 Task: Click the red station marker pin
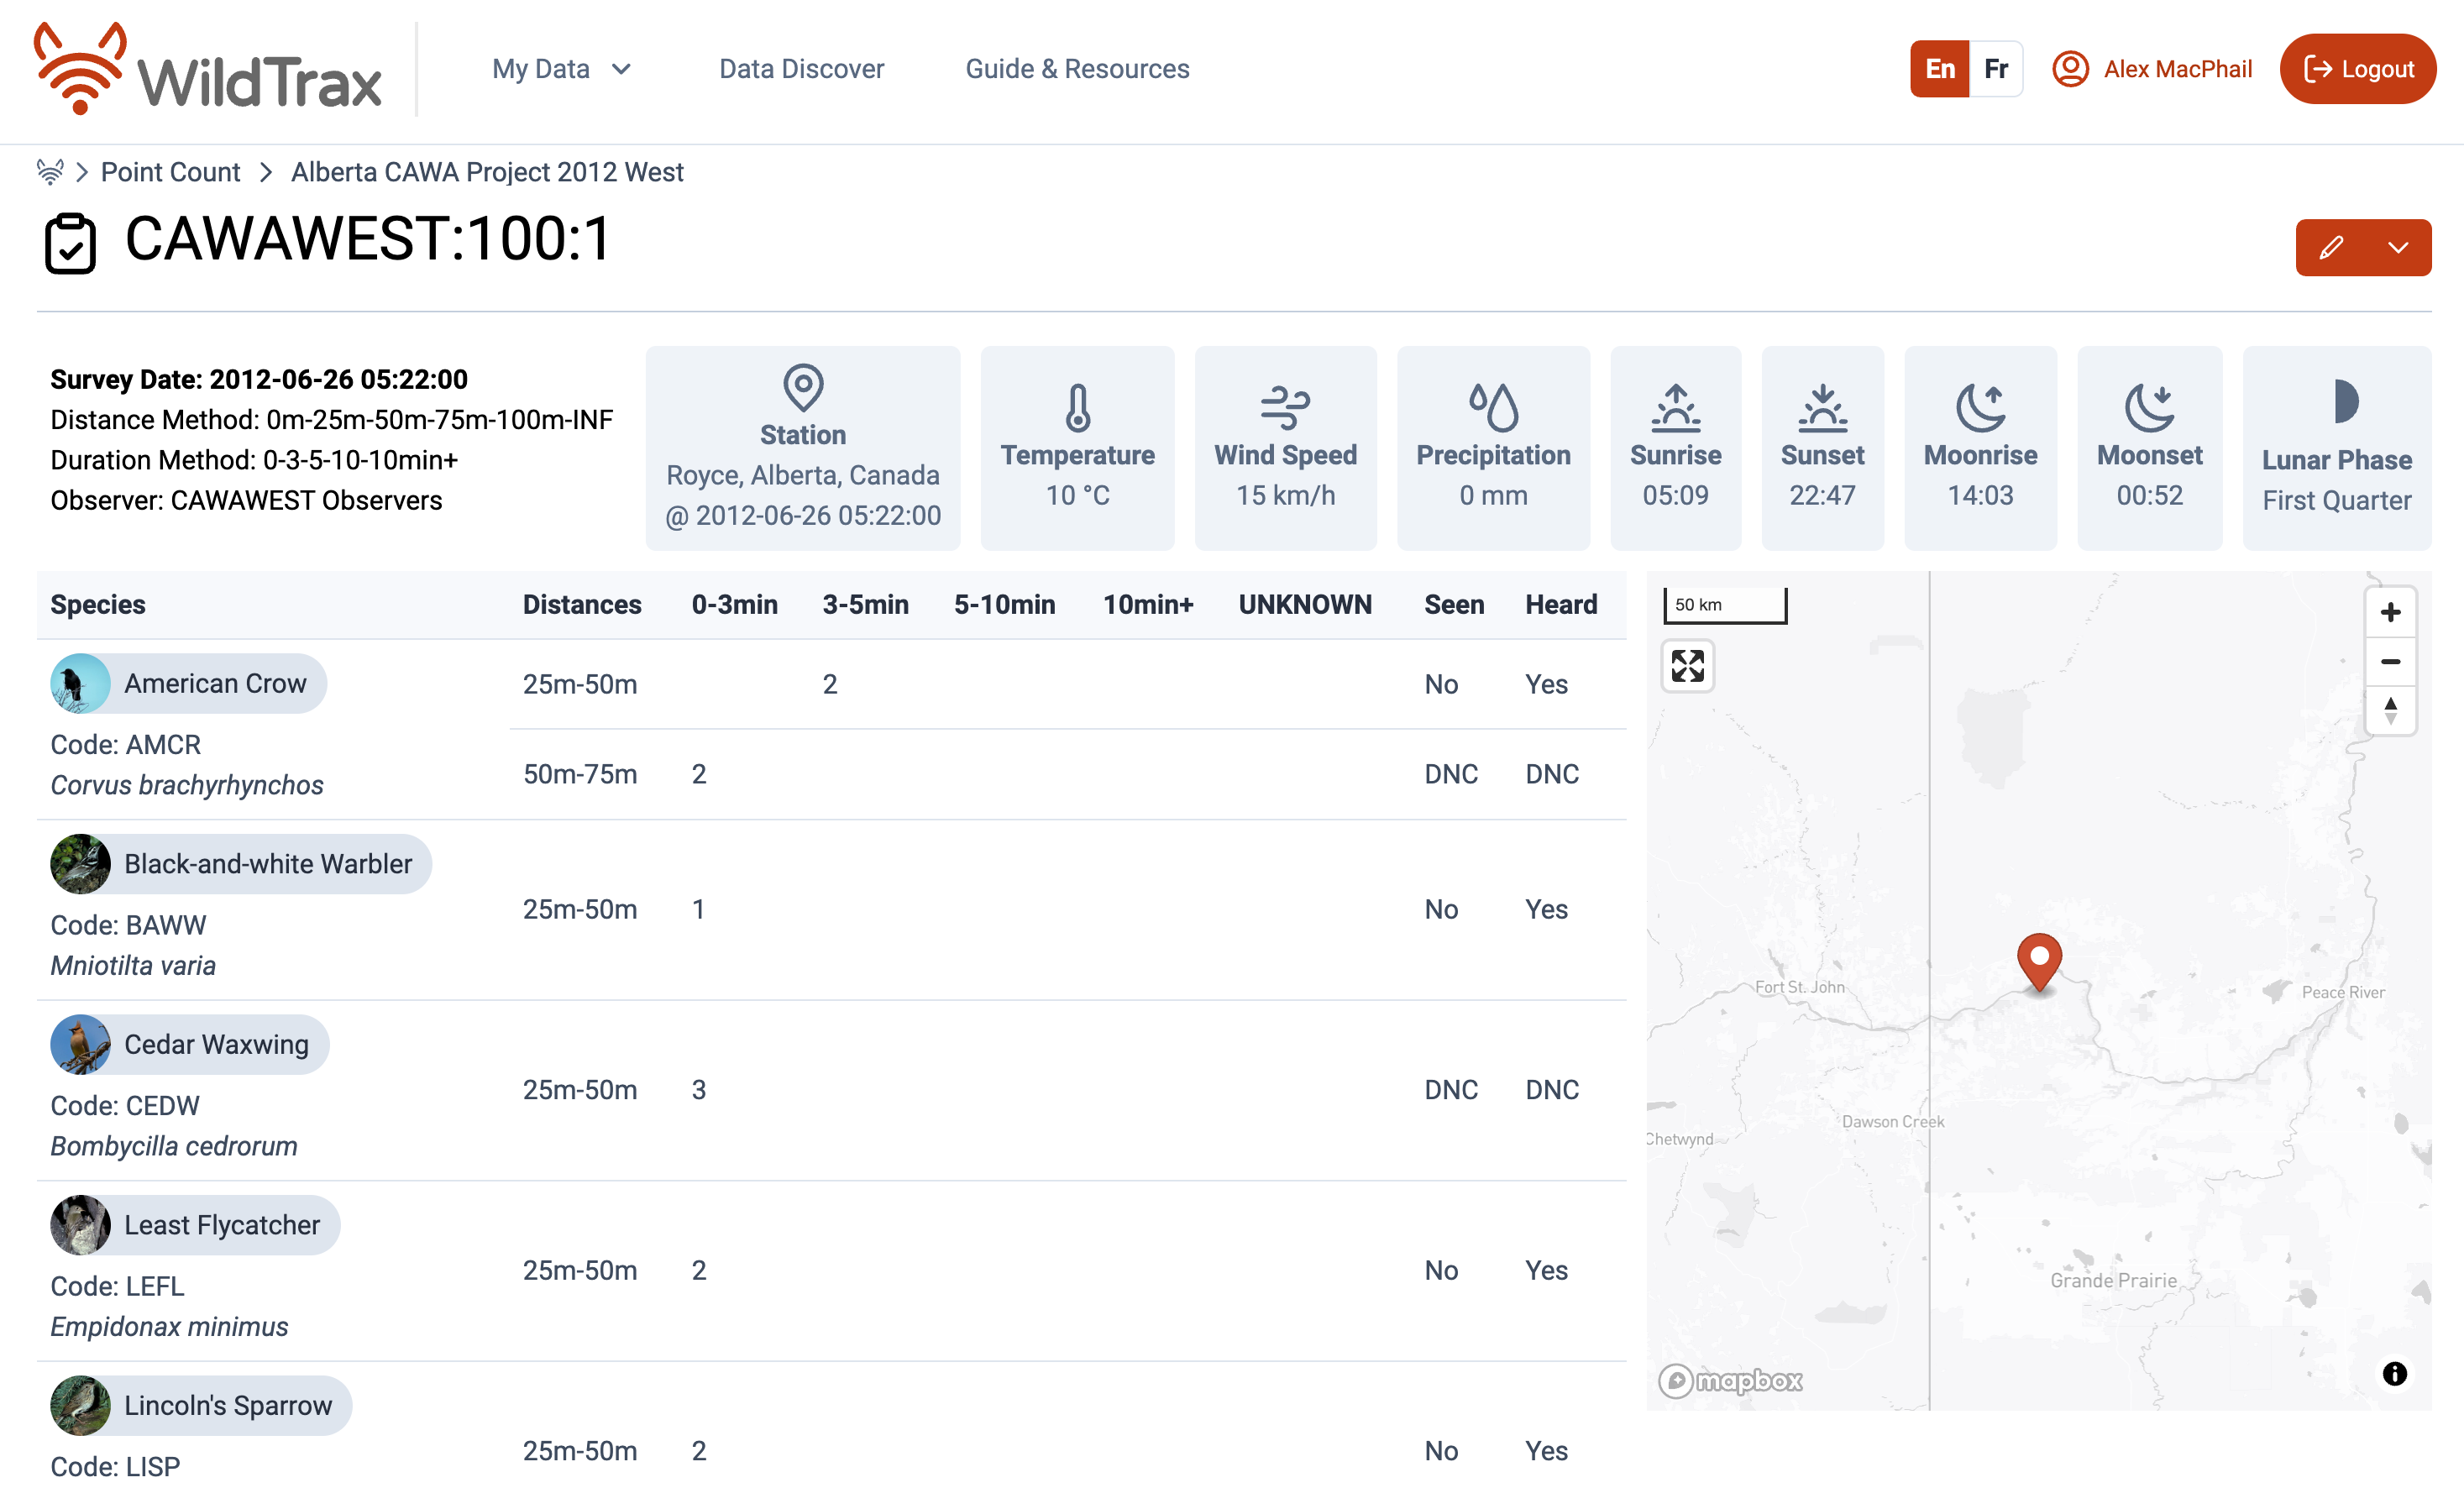click(x=2039, y=958)
